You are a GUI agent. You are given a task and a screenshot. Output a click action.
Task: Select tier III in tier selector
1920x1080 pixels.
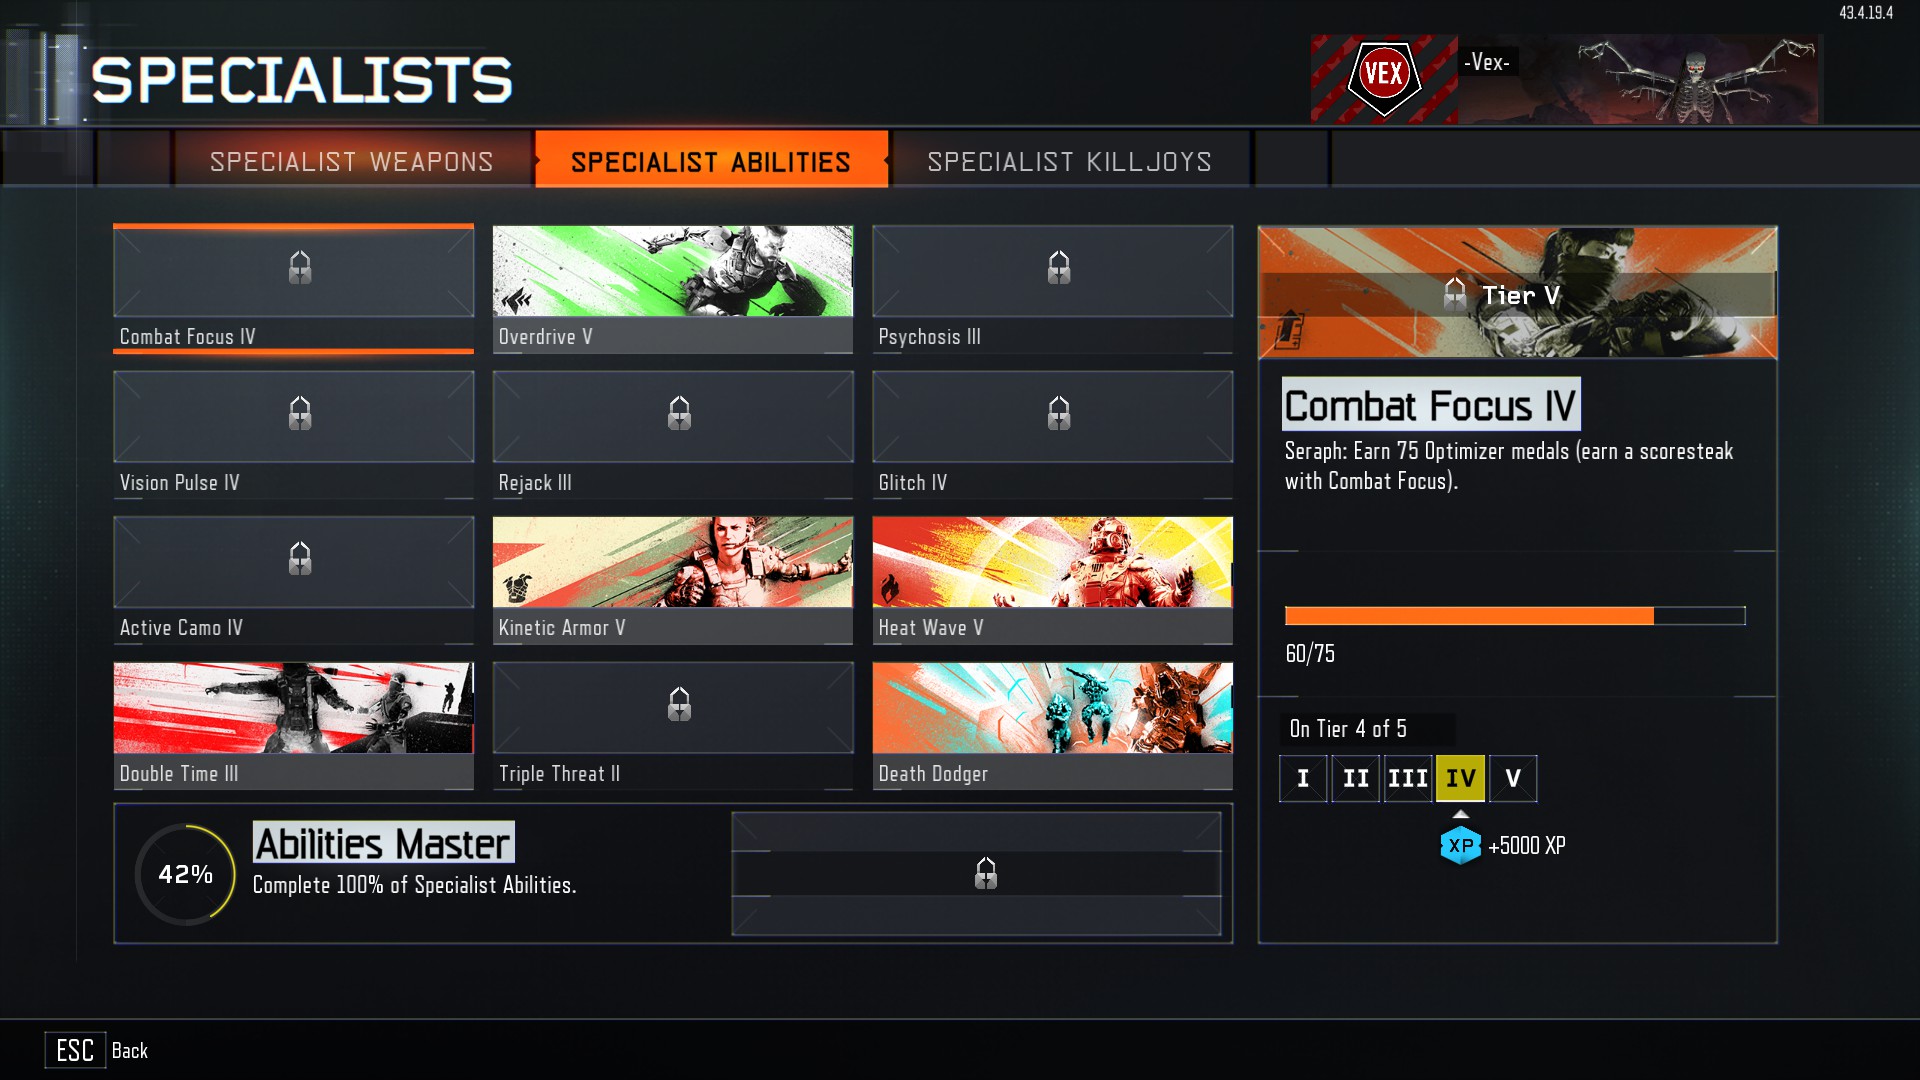point(1408,778)
